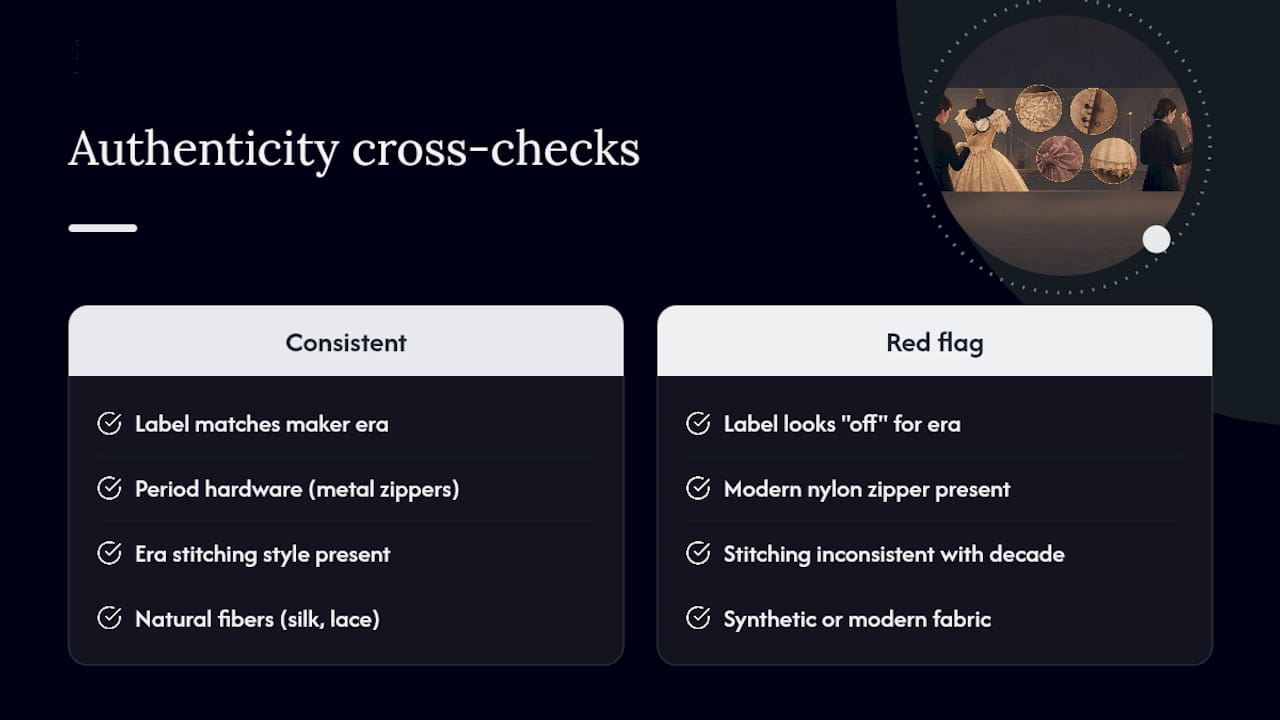Click check icon beside Synthetic or modern fabric
Screen dimensions: 1280x720
pos(698,619)
